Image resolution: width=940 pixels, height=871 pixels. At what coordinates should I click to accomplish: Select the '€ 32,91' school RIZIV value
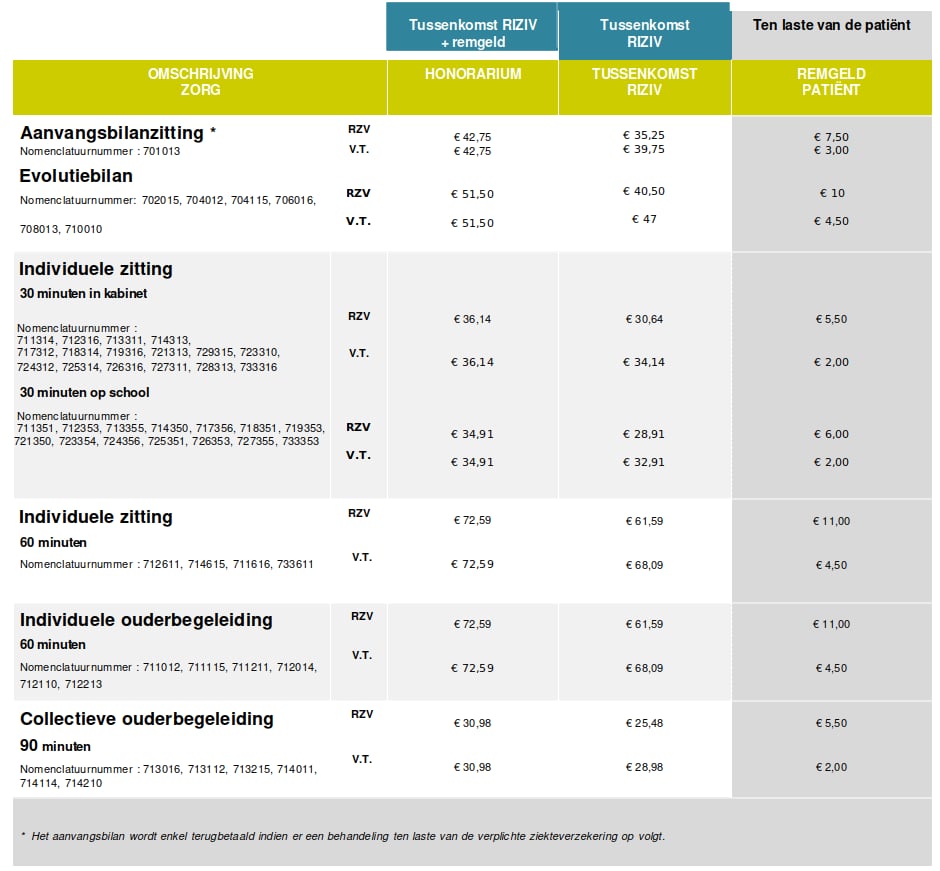[x=644, y=462]
